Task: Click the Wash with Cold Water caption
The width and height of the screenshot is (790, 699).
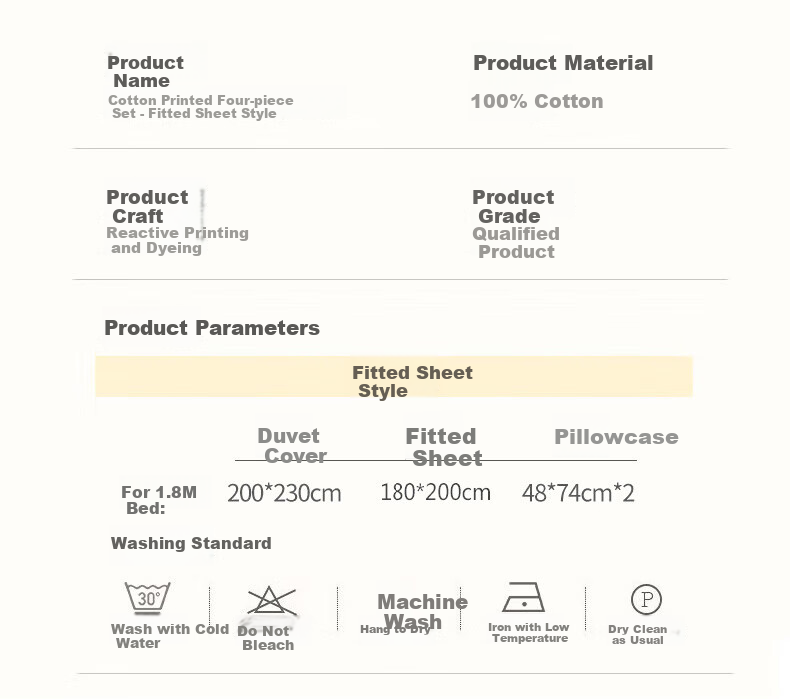Action: click(x=170, y=636)
